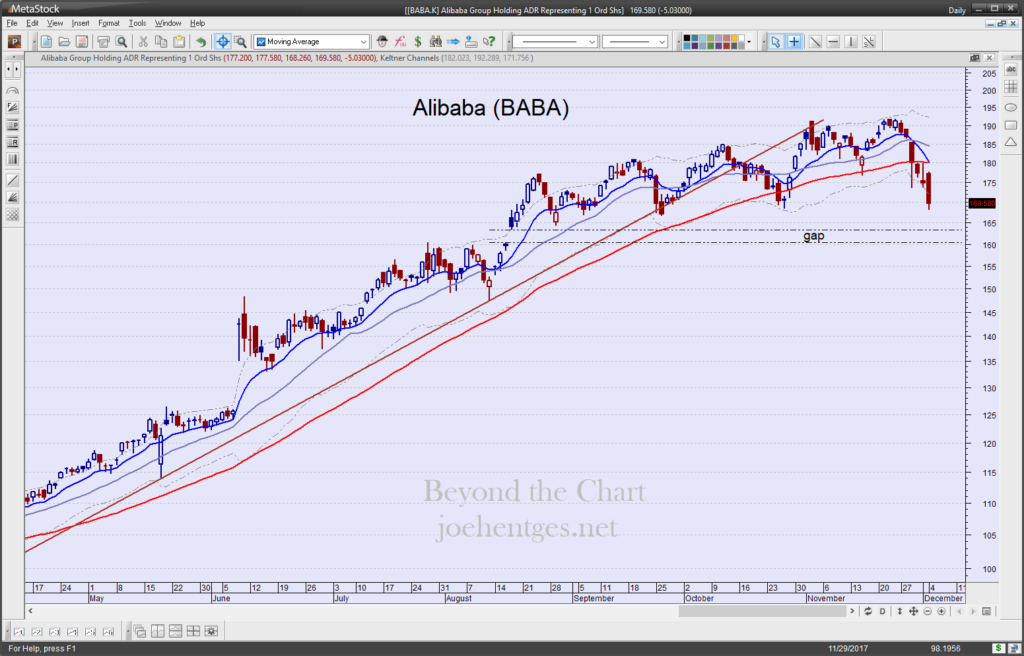Paste from the clipboard icon
The width and height of the screenshot is (1024, 656).
178,42
